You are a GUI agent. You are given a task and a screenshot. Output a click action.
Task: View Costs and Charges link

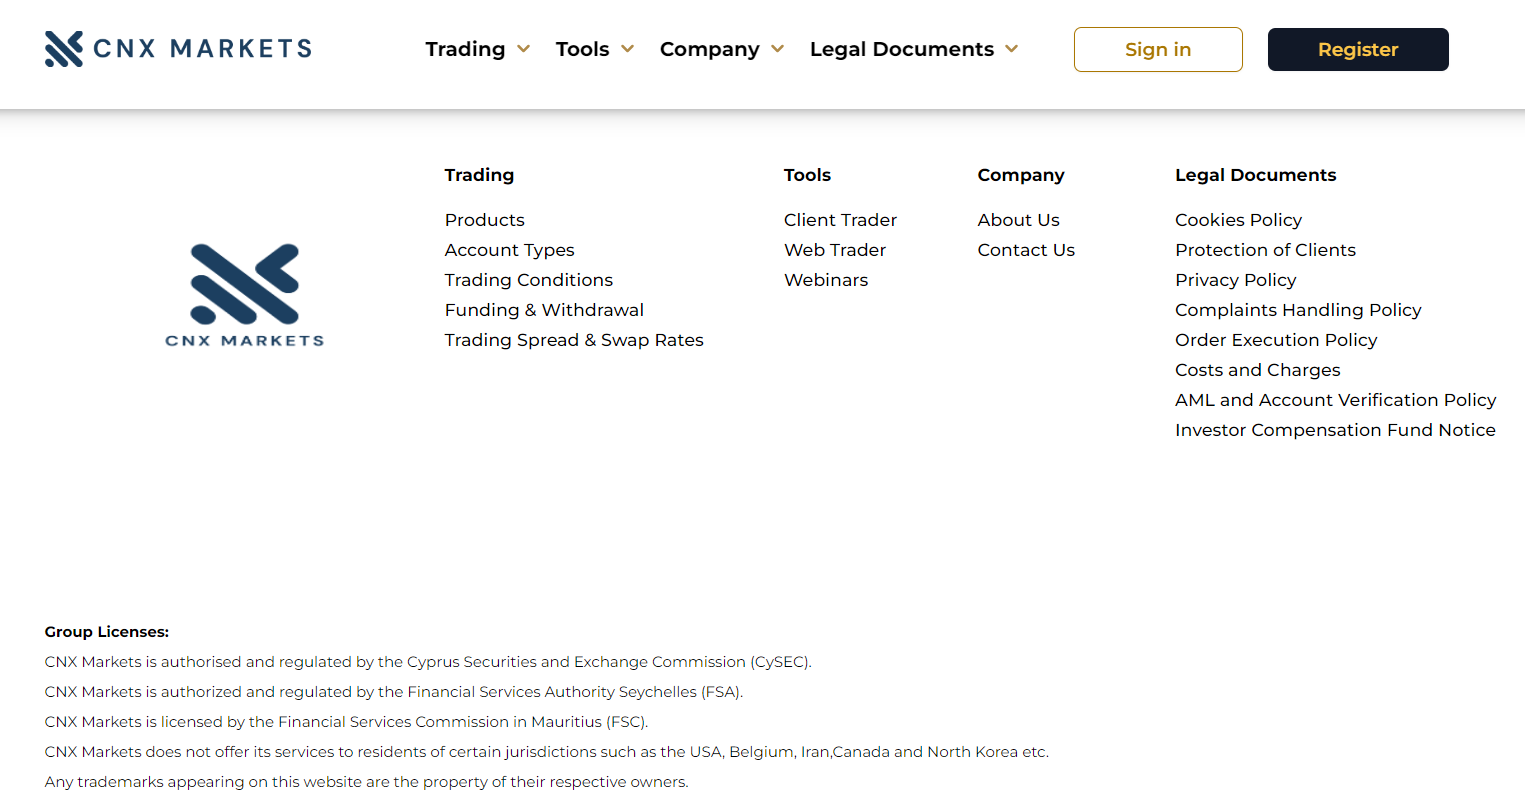pyautogui.click(x=1257, y=370)
